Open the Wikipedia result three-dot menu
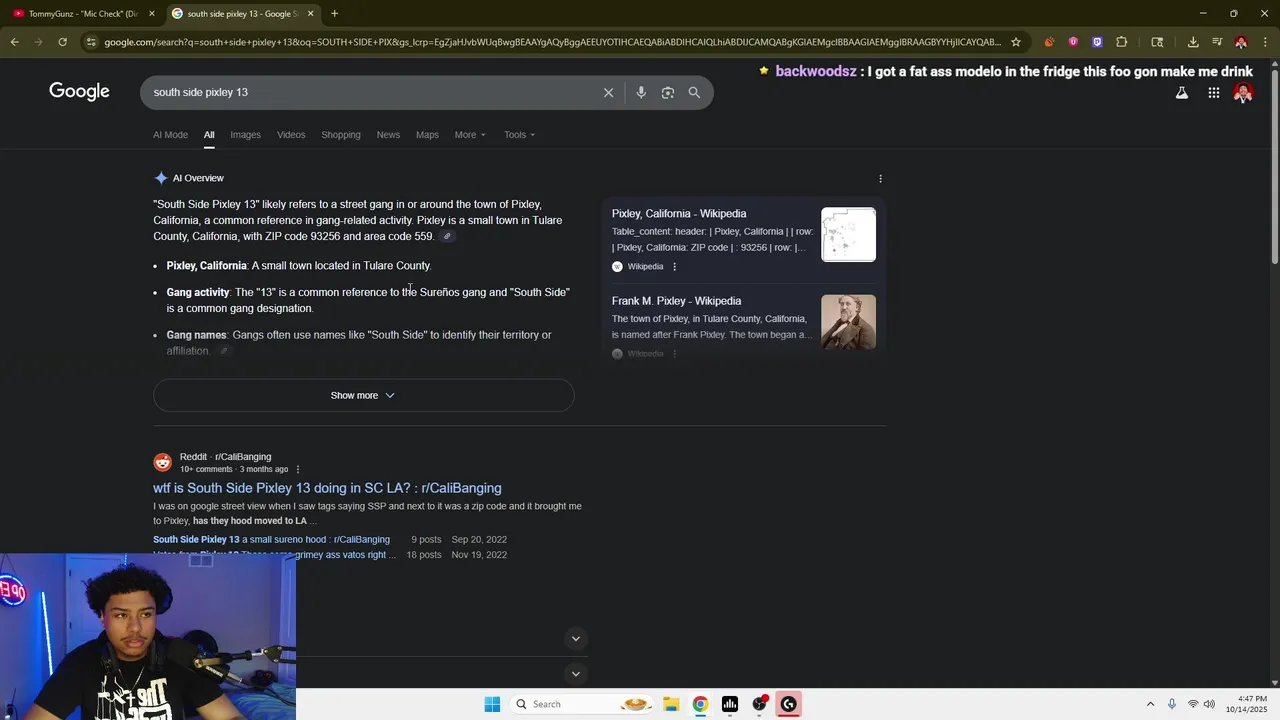This screenshot has height=720, width=1280. pos(674,267)
